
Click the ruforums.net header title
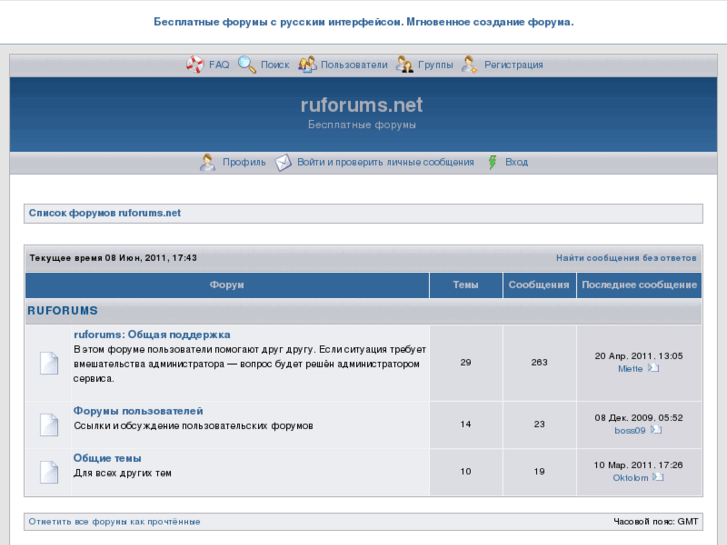coord(362,105)
